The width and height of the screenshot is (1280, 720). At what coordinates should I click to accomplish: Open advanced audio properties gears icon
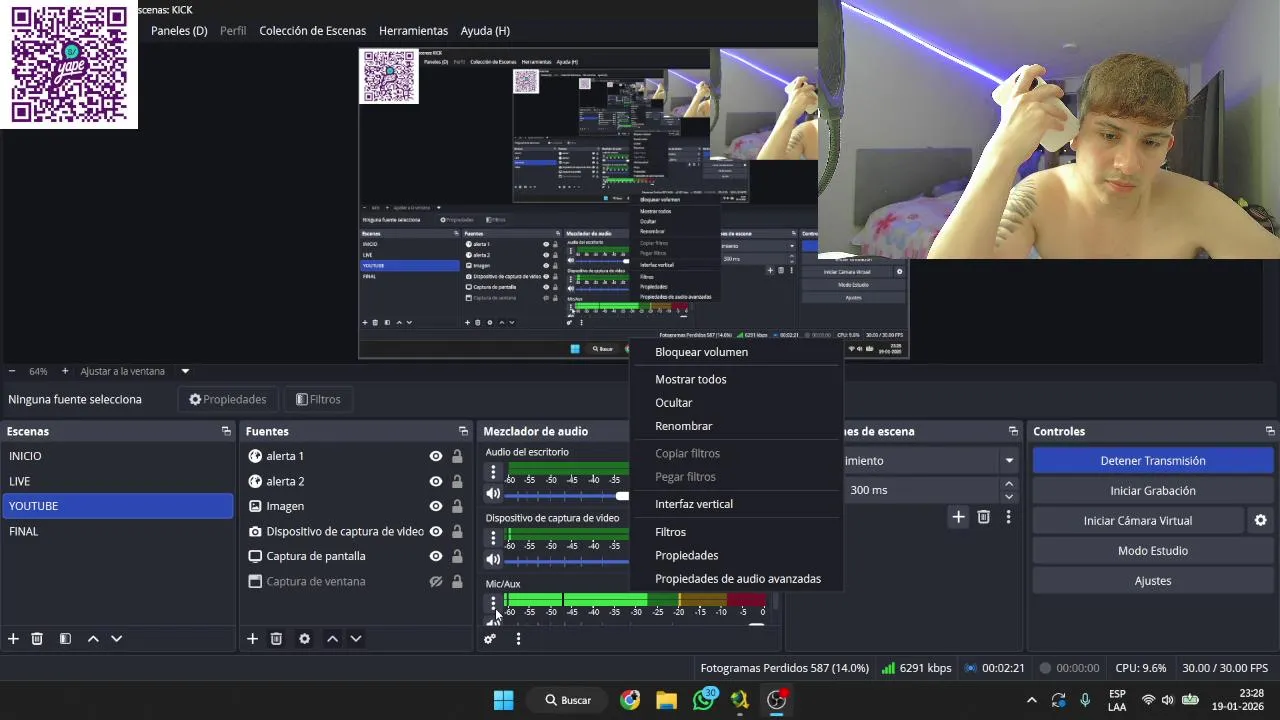tap(490, 639)
